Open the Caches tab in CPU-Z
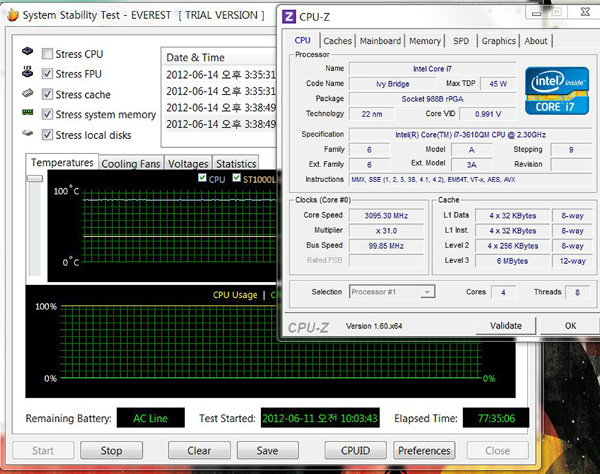This screenshot has width=600, height=474. [338, 41]
